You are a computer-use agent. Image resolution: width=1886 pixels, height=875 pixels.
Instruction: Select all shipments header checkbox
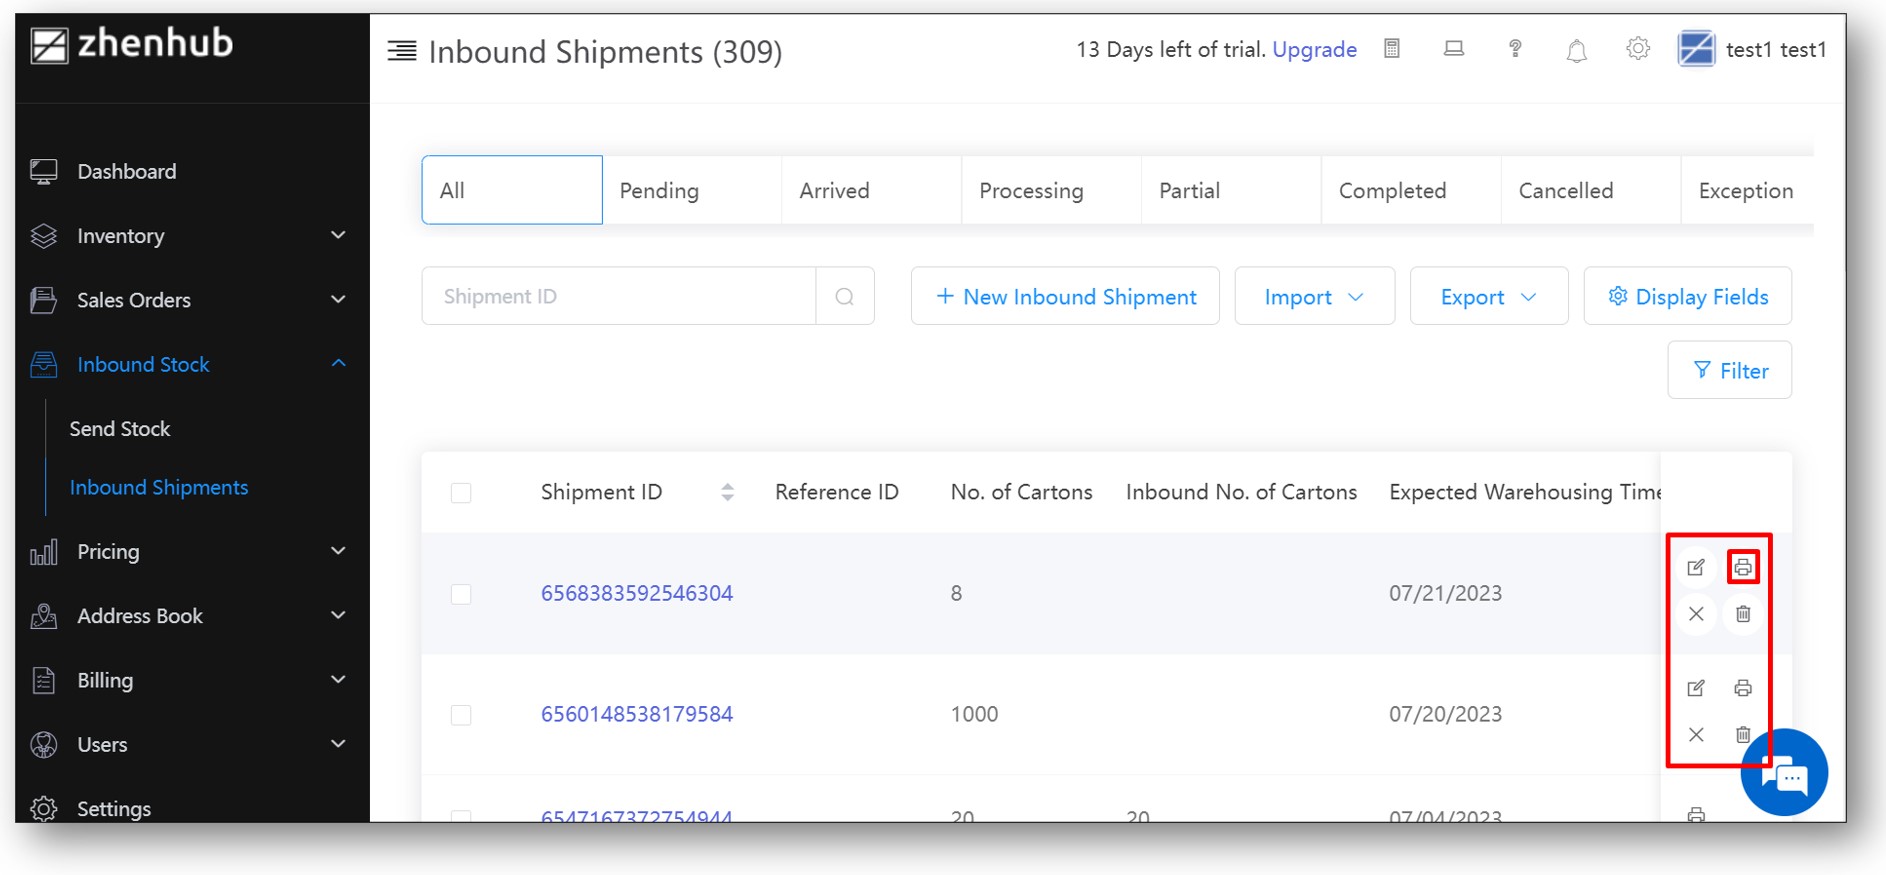[461, 493]
